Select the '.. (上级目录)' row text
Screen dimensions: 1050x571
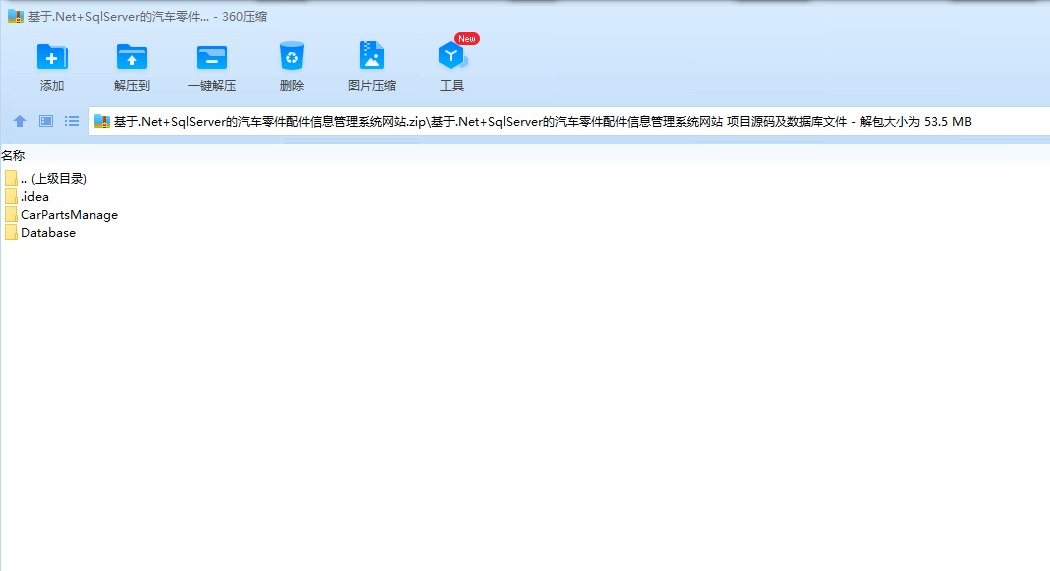(54, 178)
